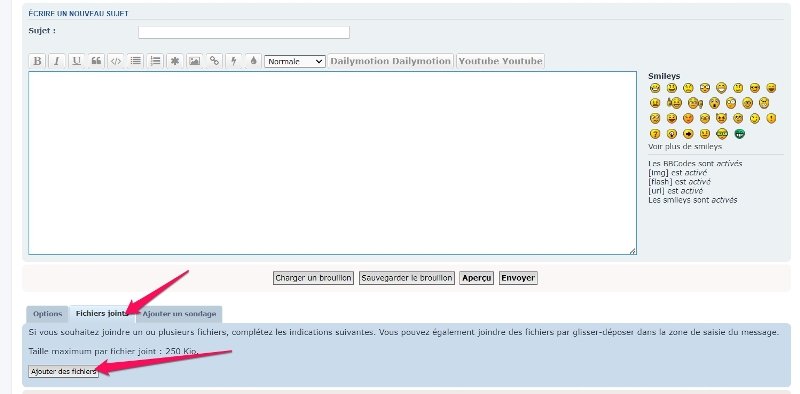Viewport: 800px width, 394px height.
Task: Insert a URL with the chain link icon
Action: pos(214,61)
